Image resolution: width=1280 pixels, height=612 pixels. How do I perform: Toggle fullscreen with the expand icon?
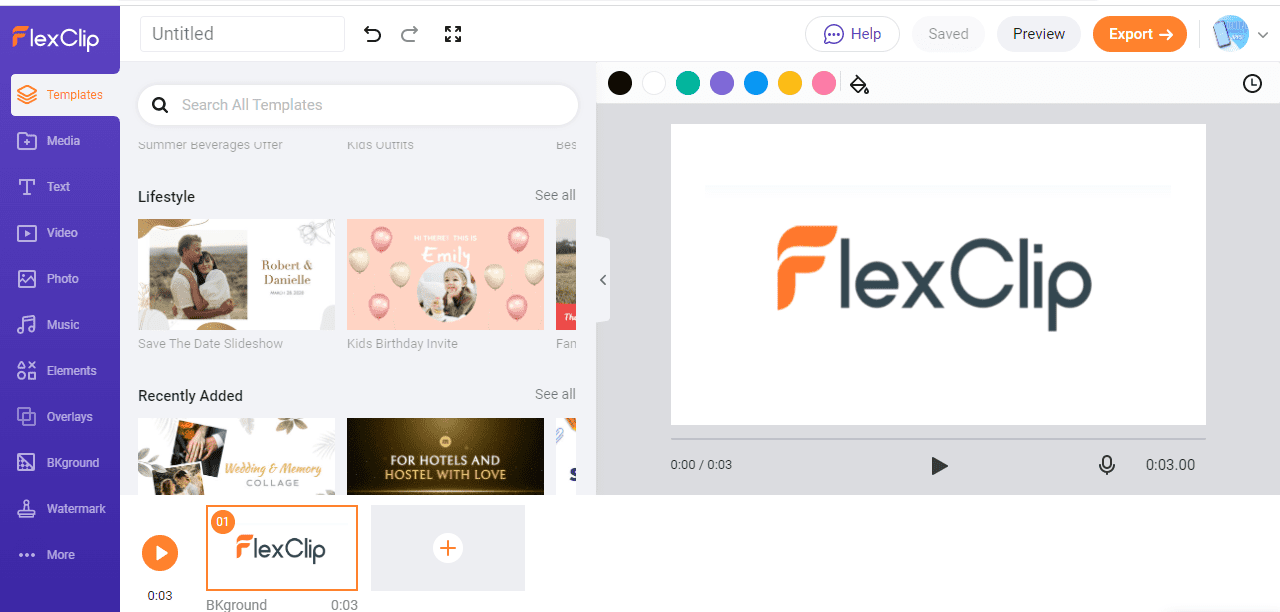point(453,34)
